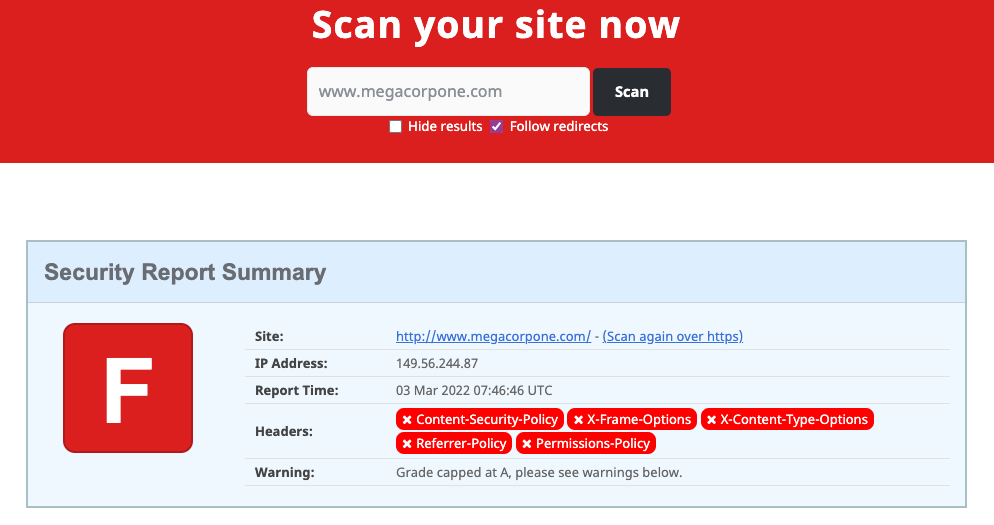
Task: Click the report time 03 Mar 2022 value
Action: tap(474, 391)
